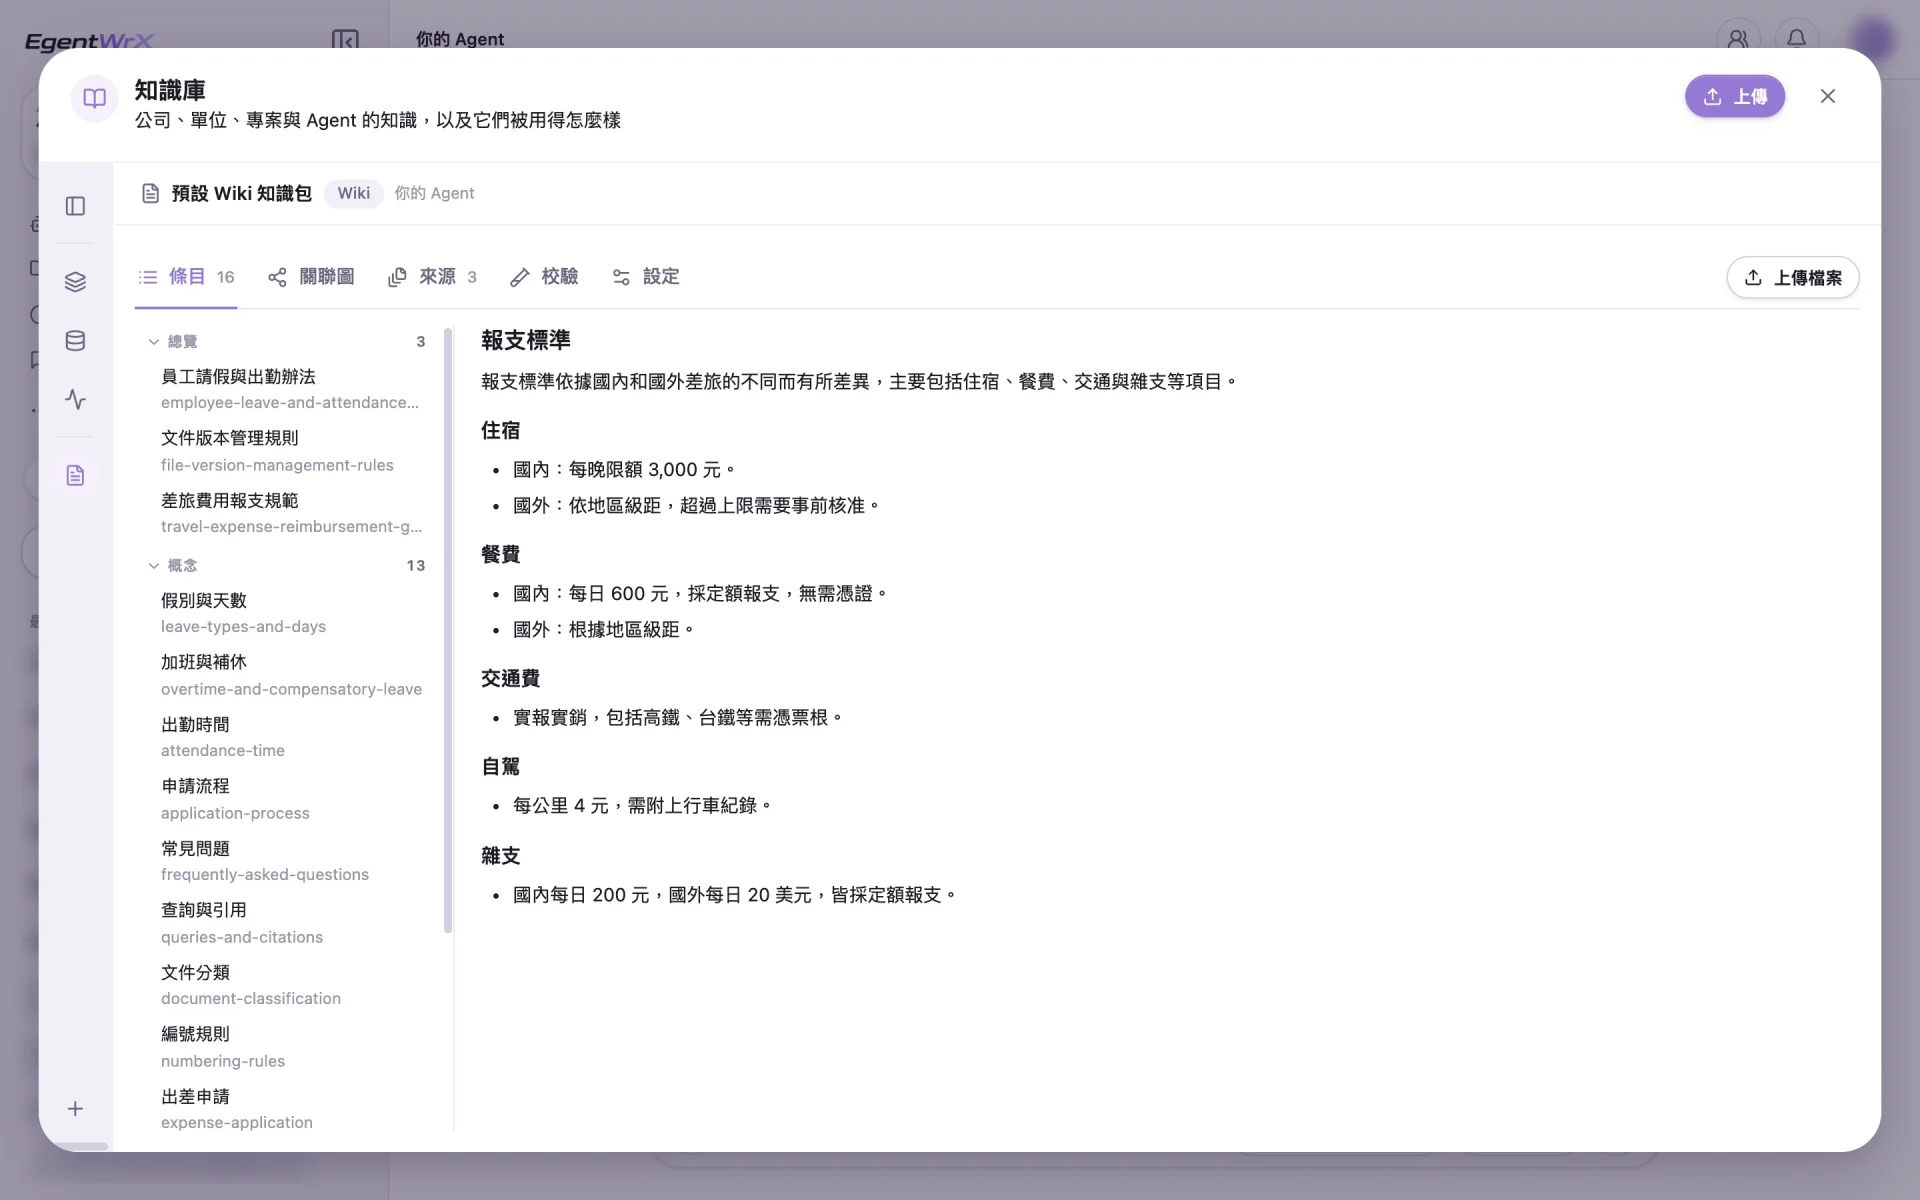
Task: Open the 查詢與引用 entry
Action: (290, 923)
